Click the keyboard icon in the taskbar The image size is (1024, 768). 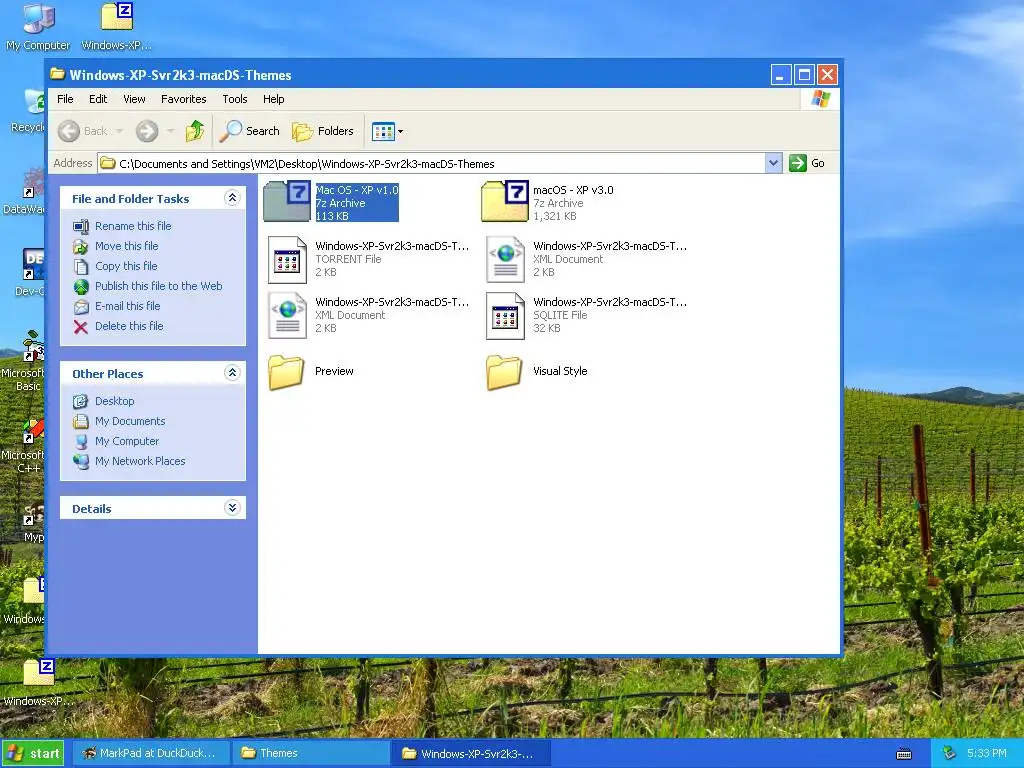tap(904, 754)
